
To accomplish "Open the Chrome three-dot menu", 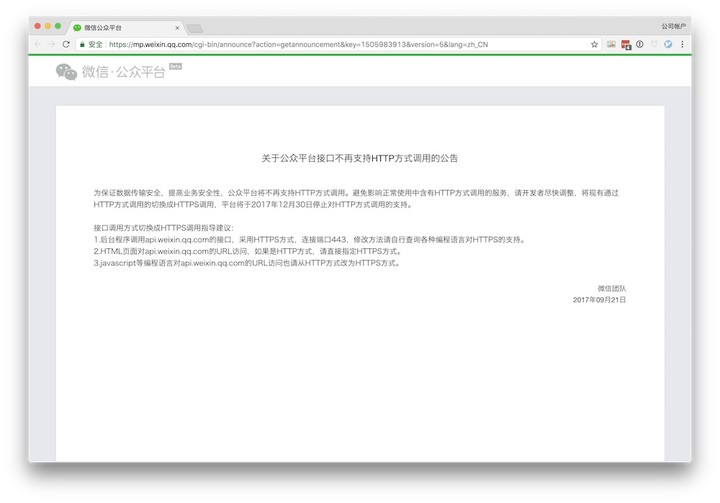I will point(682,44).
